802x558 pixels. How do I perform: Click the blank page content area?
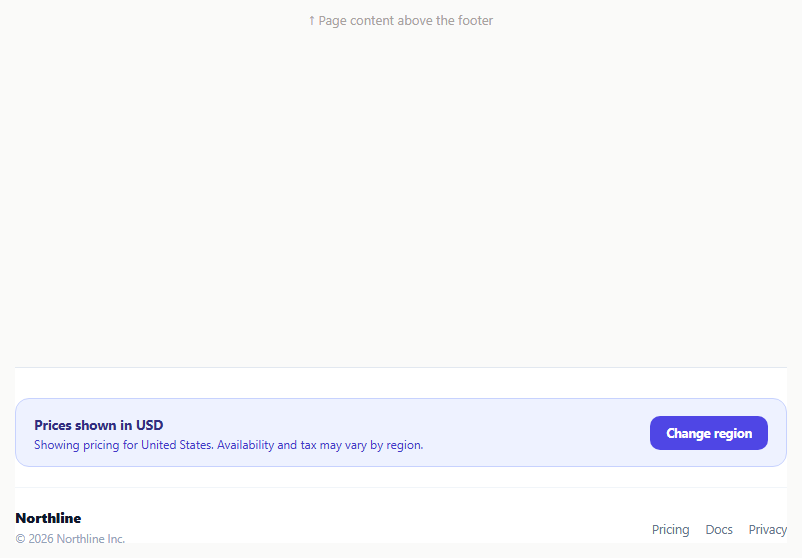401,194
